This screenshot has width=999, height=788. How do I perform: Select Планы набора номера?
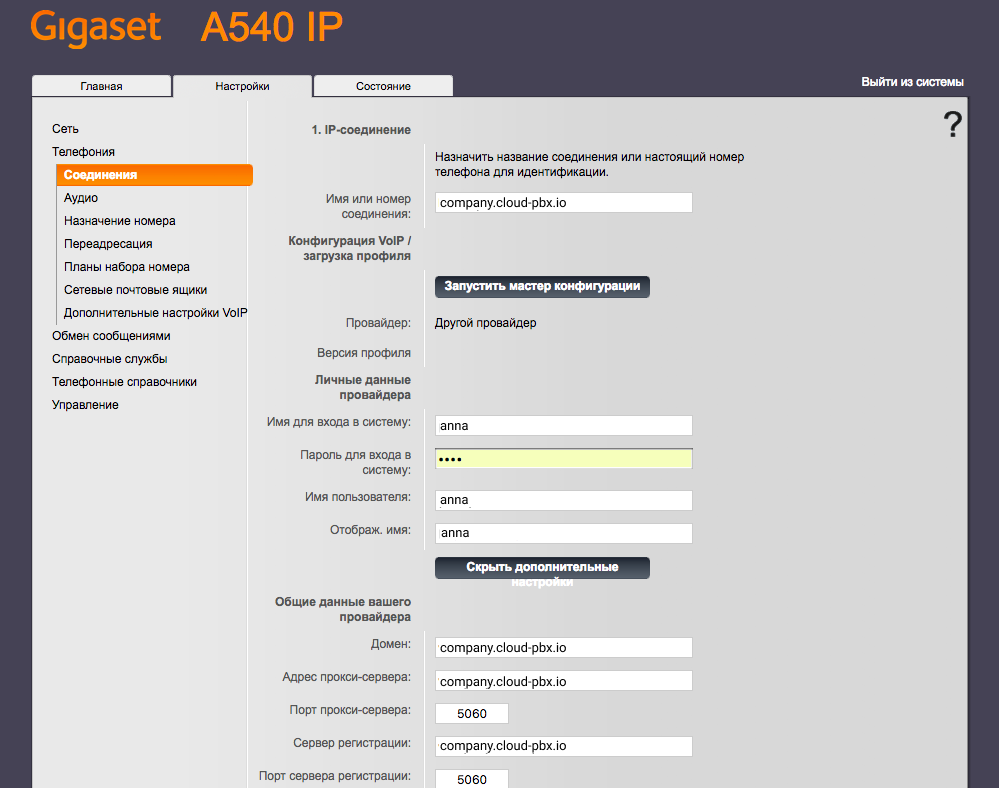point(126,267)
